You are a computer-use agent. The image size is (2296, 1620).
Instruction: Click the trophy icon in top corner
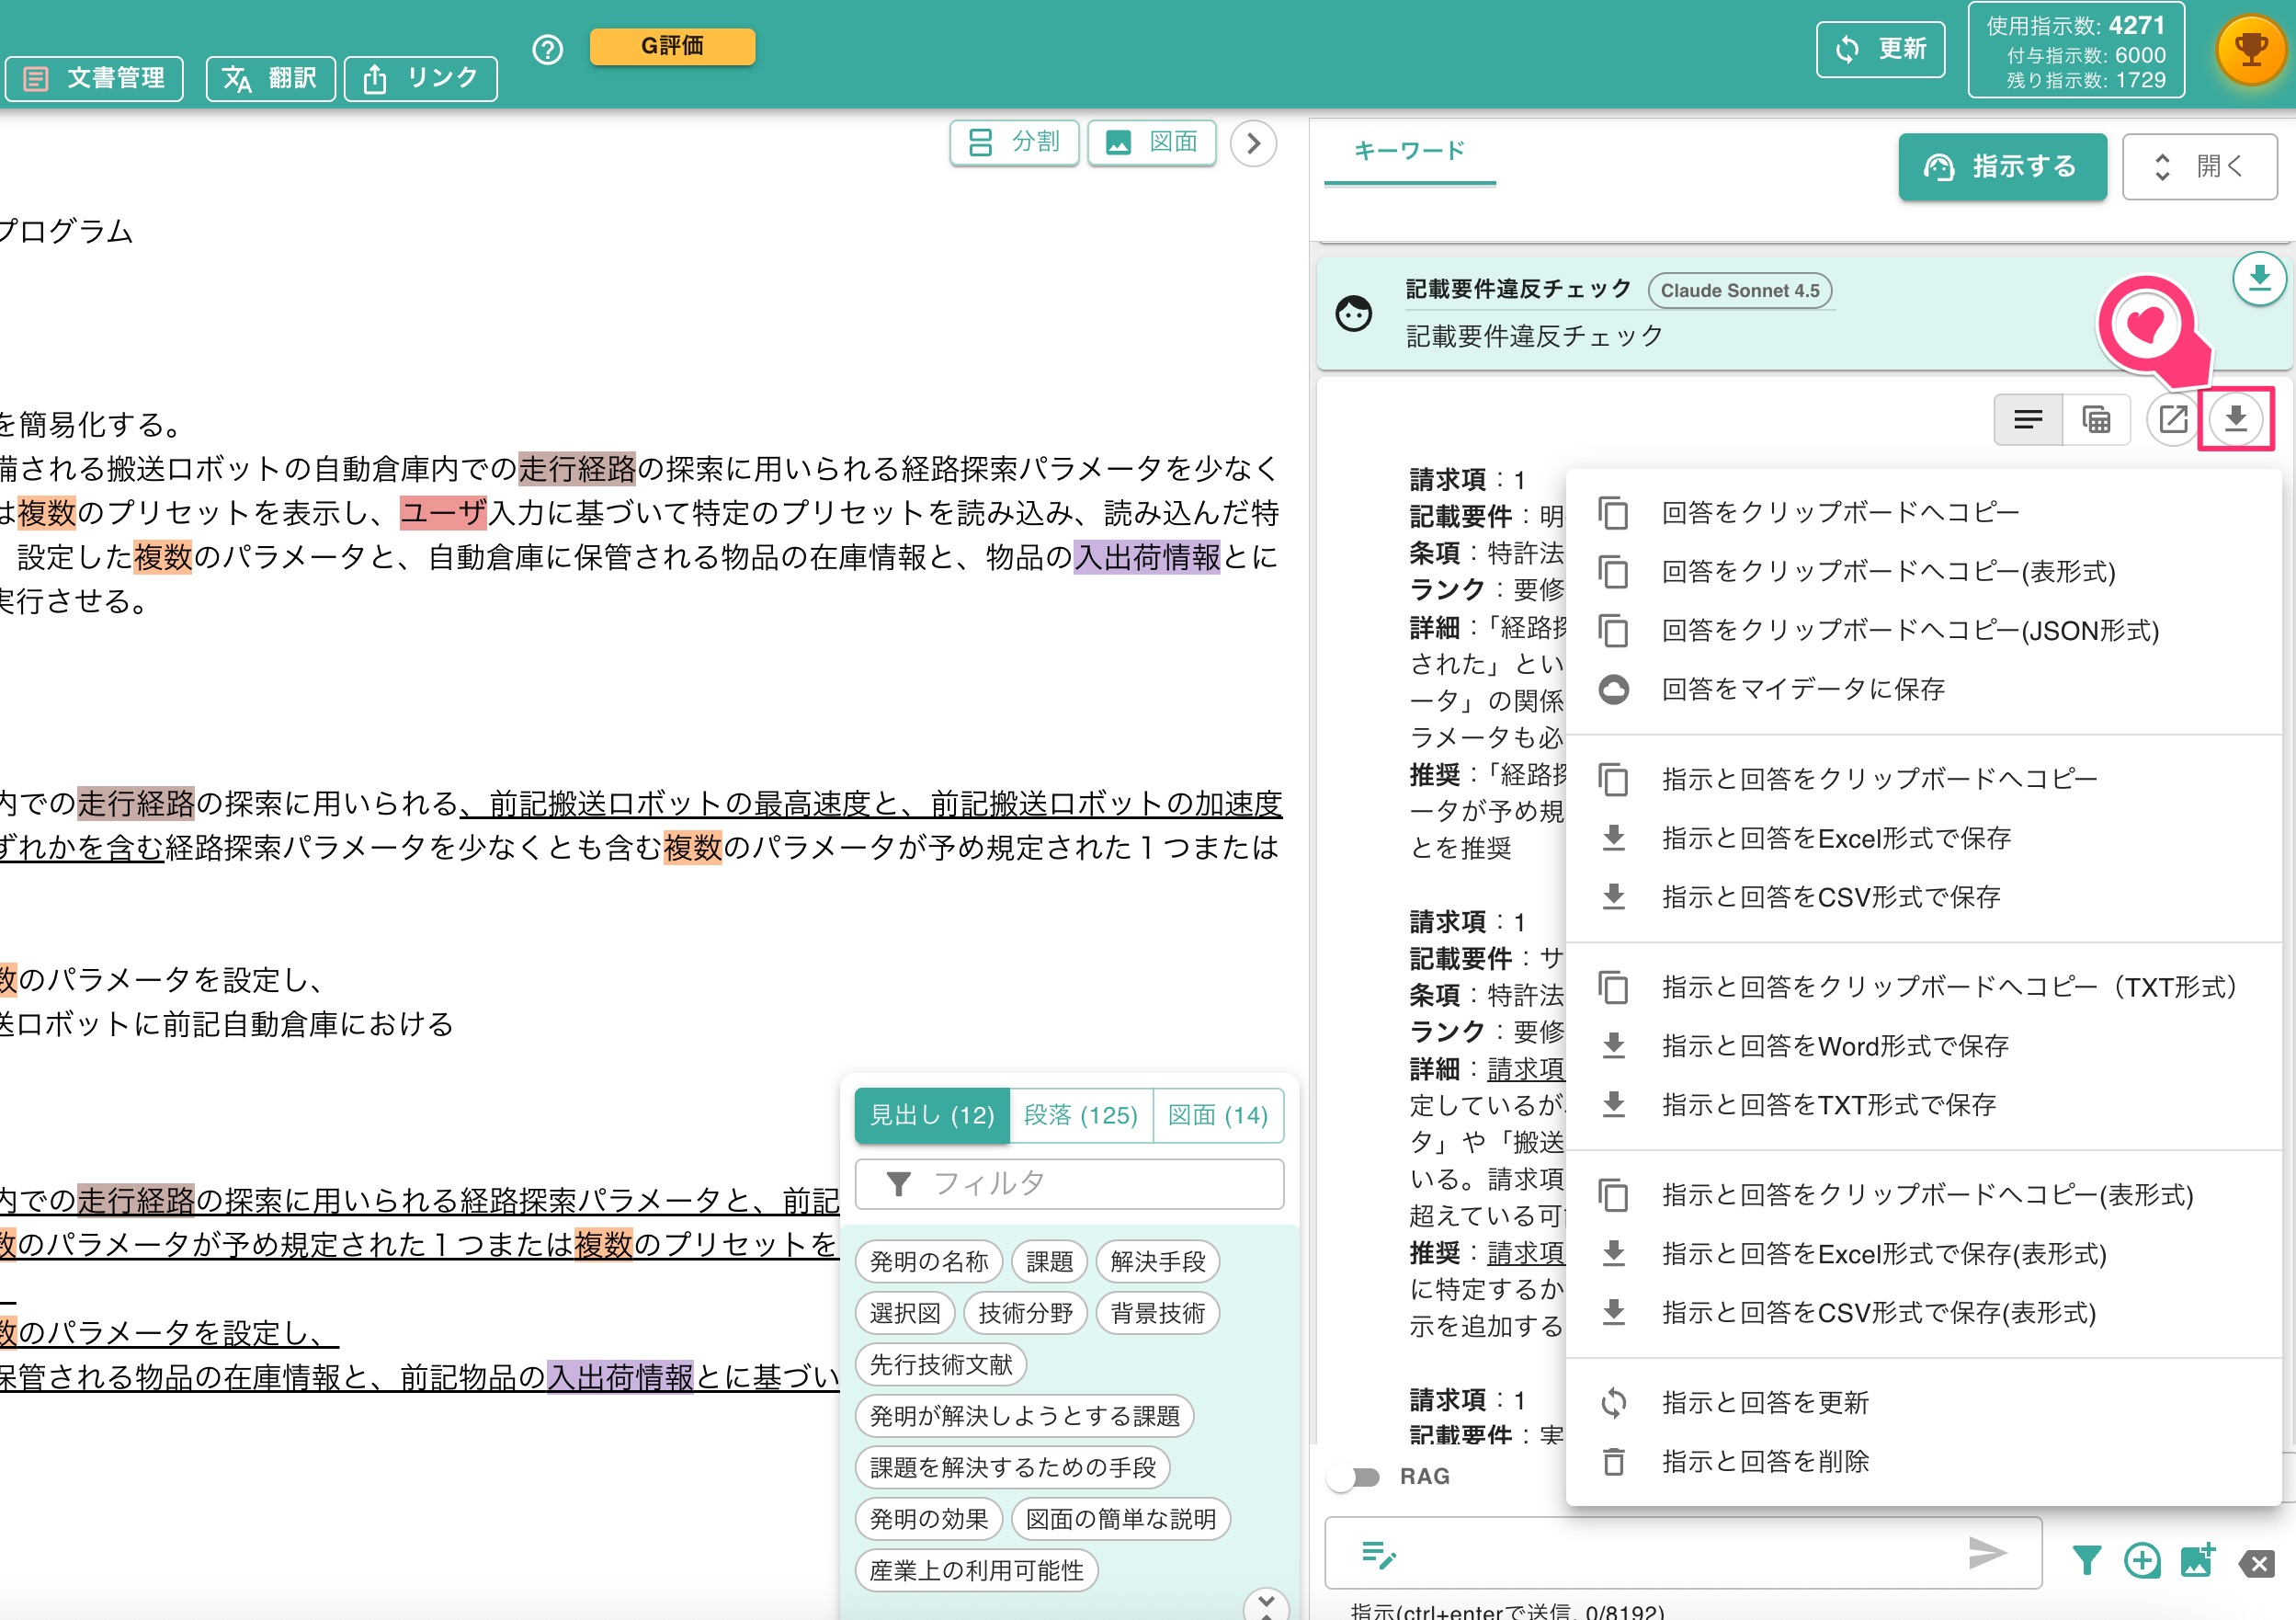point(2250,49)
